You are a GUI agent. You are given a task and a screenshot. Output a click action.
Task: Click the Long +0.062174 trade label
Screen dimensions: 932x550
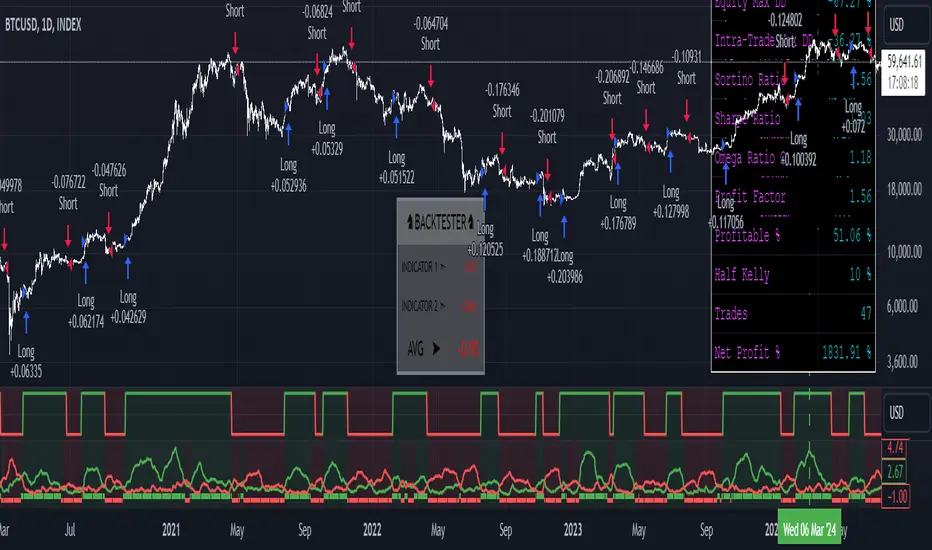[86, 312]
